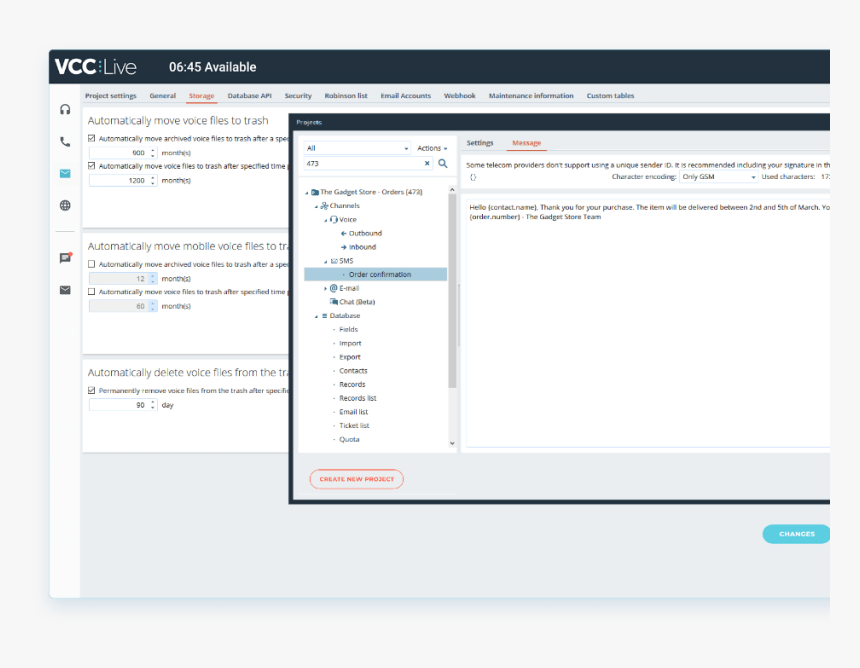
Task: Click the 1200 month(s) stepper arrows
Action: (153, 180)
